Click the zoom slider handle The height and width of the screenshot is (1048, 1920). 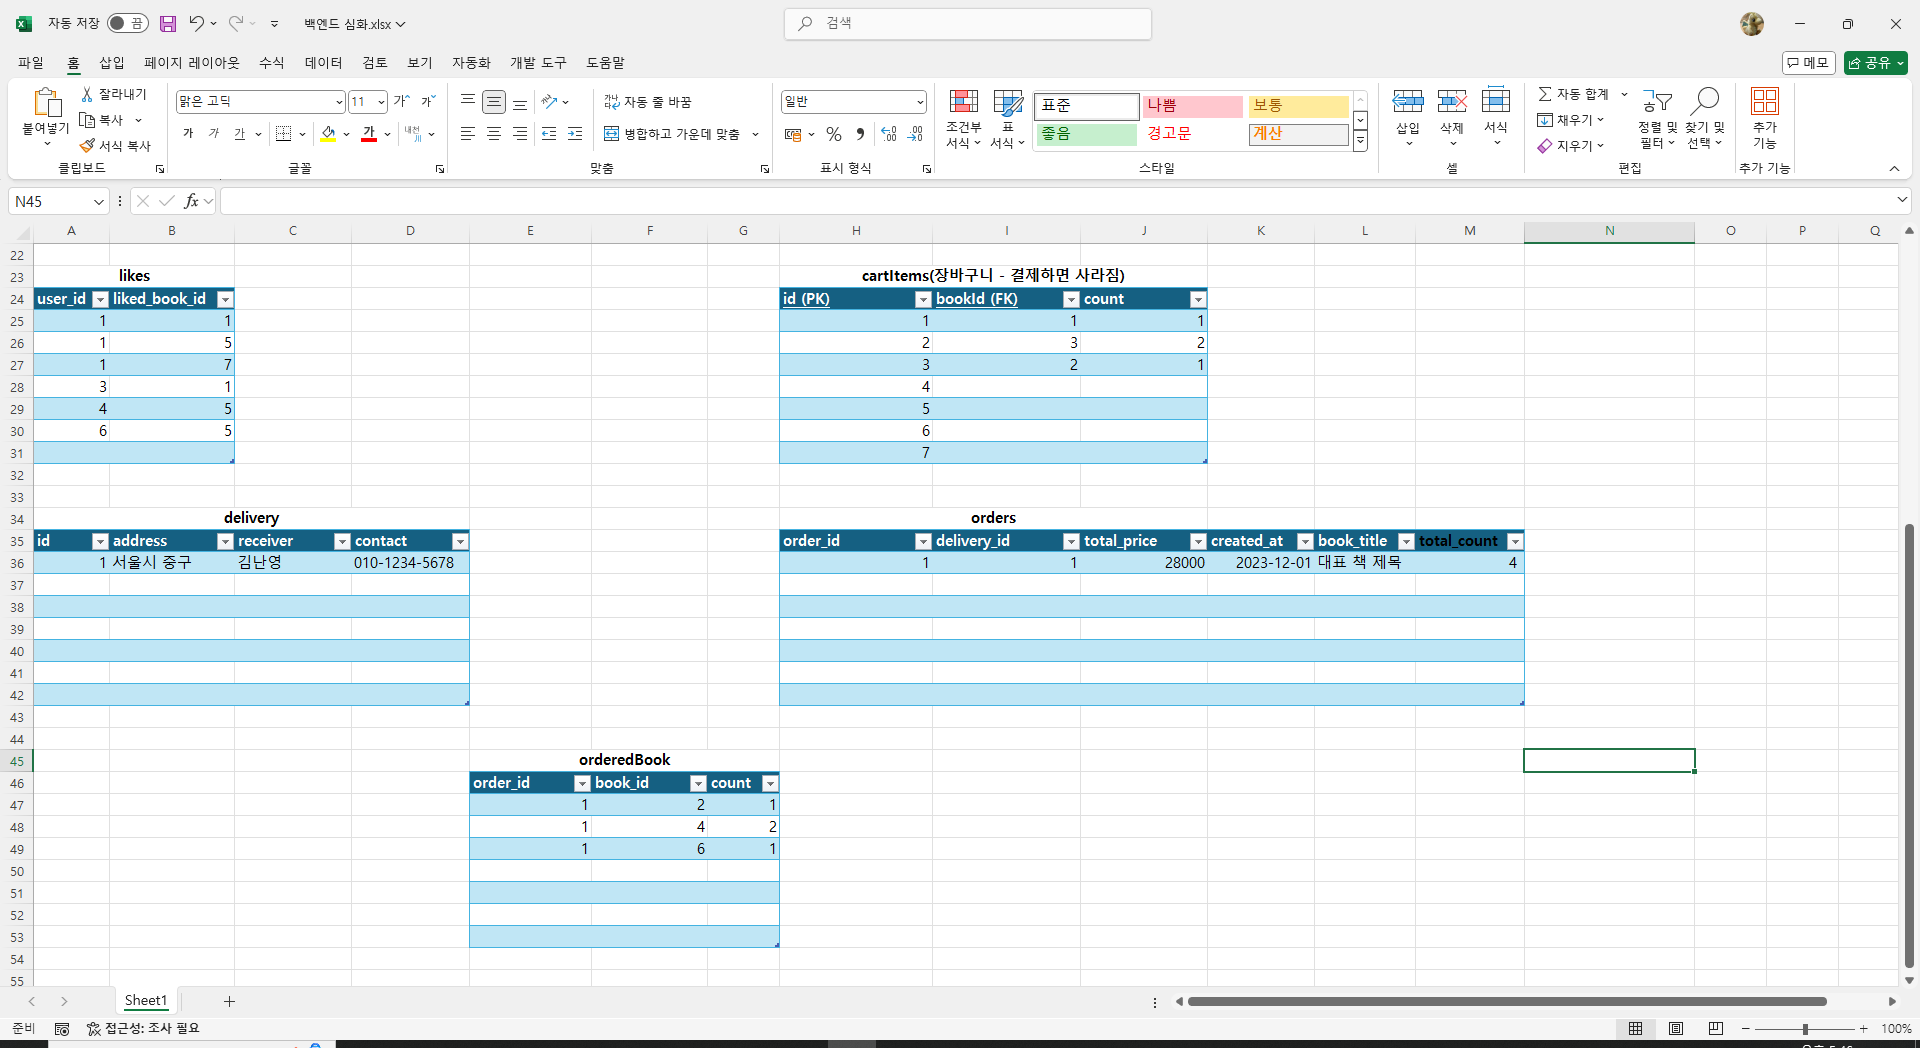(x=1805, y=1029)
